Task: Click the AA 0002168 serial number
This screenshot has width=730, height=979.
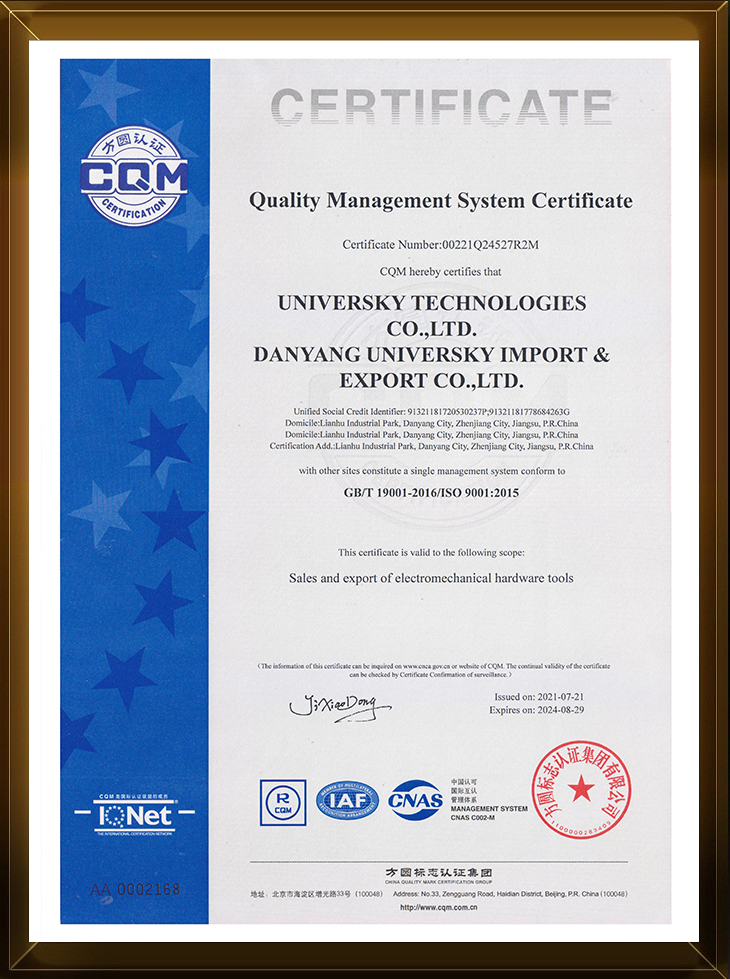Action: 135,889
